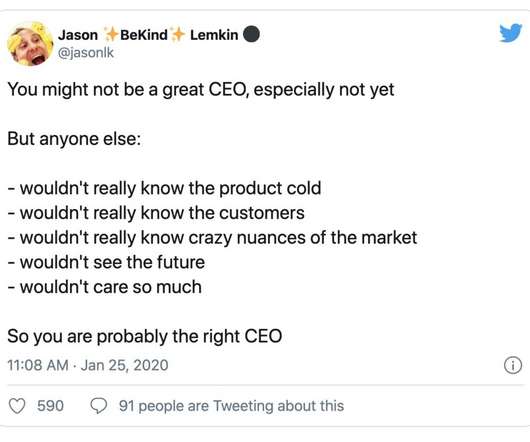The height and width of the screenshot is (442, 530).
Task: Open the @jasonlk handle link
Action: (x=86, y=53)
